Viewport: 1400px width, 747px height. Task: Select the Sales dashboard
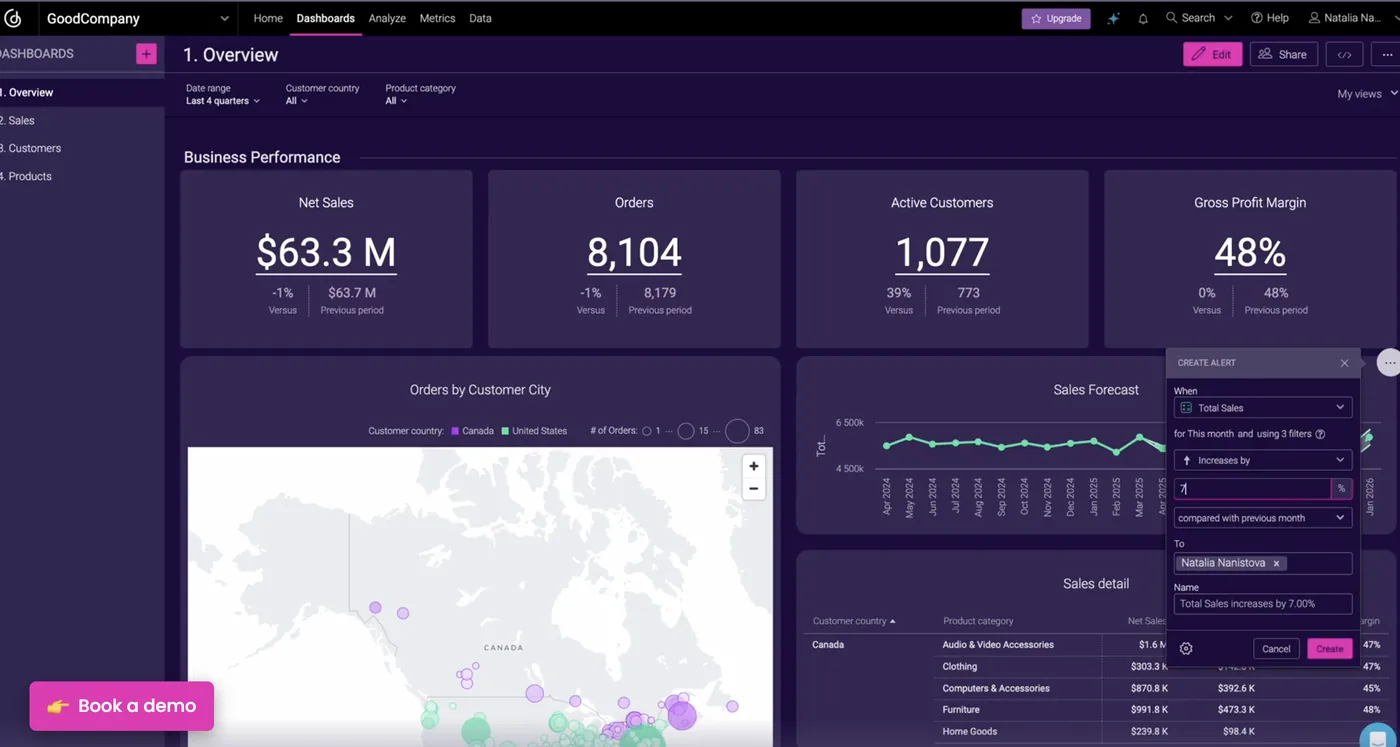click(x=82, y=120)
